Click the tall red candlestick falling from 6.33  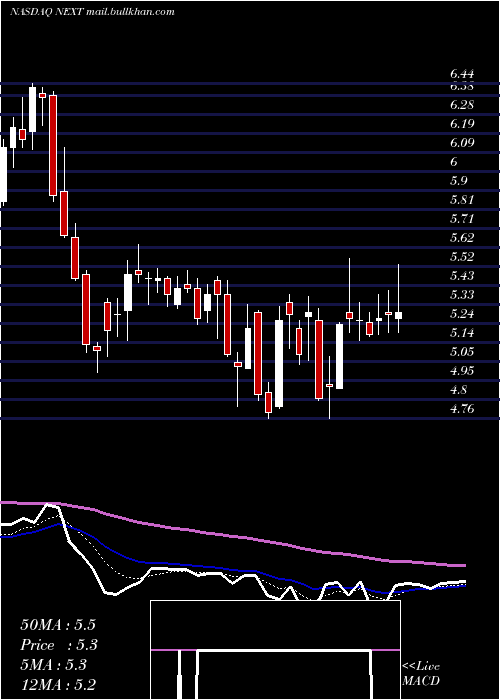(53, 146)
